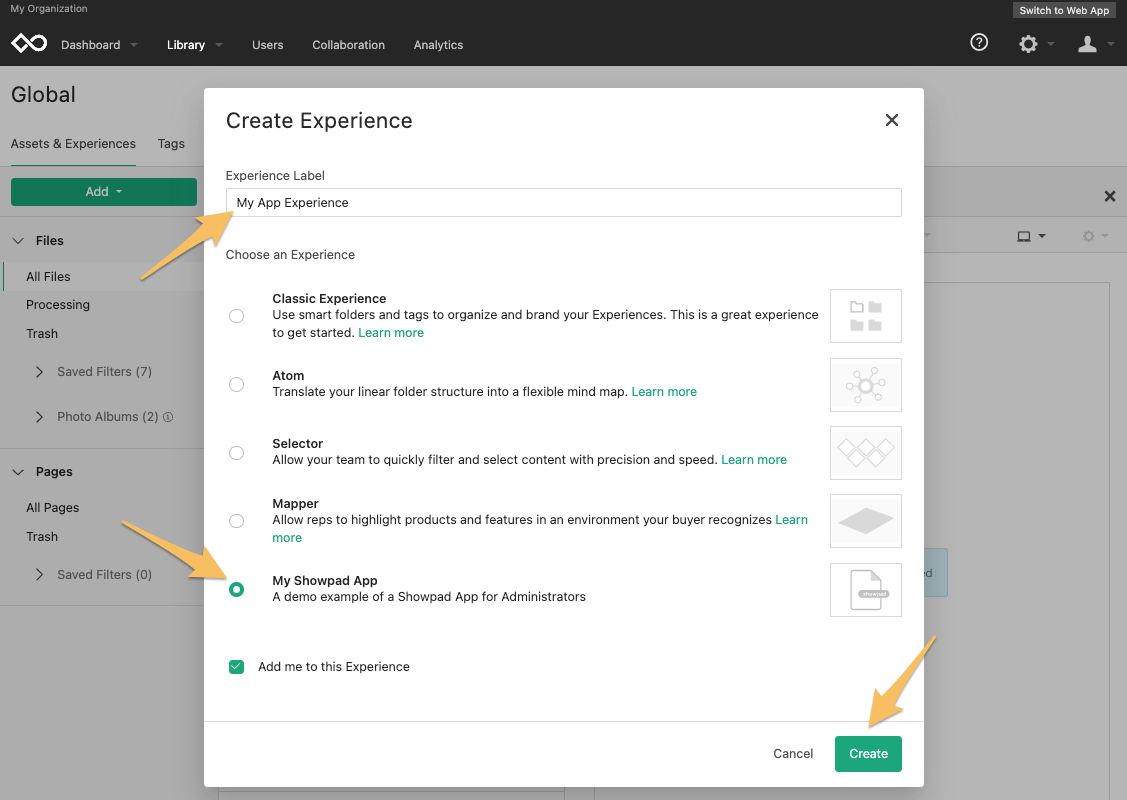This screenshot has height=800, width=1127.
Task: Open Learn more link for Atom
Action: pos(664,392)
